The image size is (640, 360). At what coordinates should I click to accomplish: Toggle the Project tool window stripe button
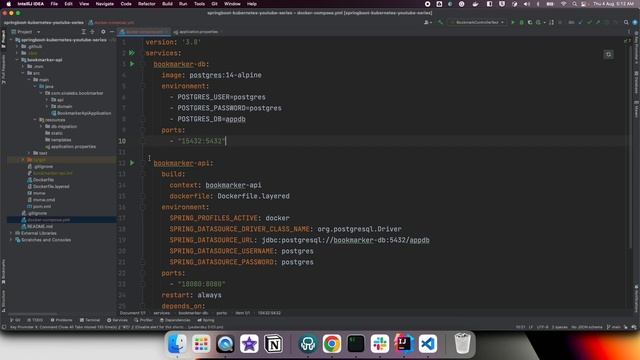4,39
